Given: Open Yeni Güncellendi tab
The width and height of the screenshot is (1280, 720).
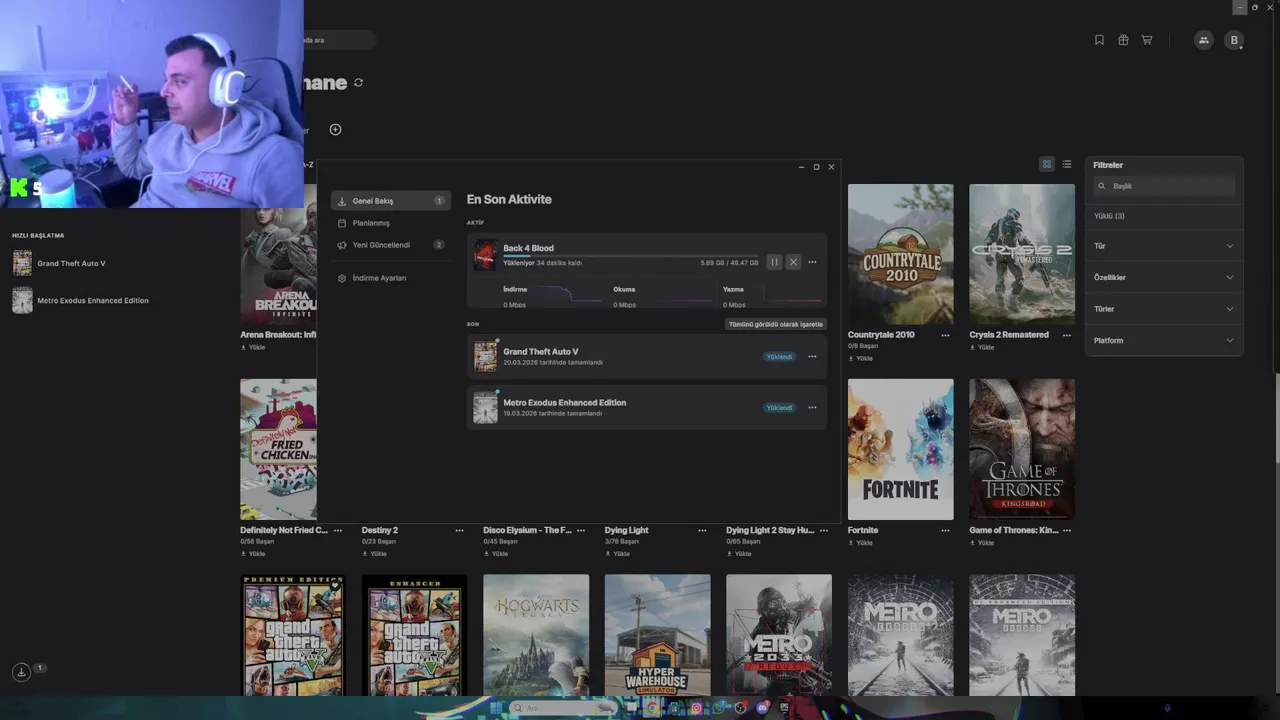Looking at the screenshot, I should click(391, 245).
